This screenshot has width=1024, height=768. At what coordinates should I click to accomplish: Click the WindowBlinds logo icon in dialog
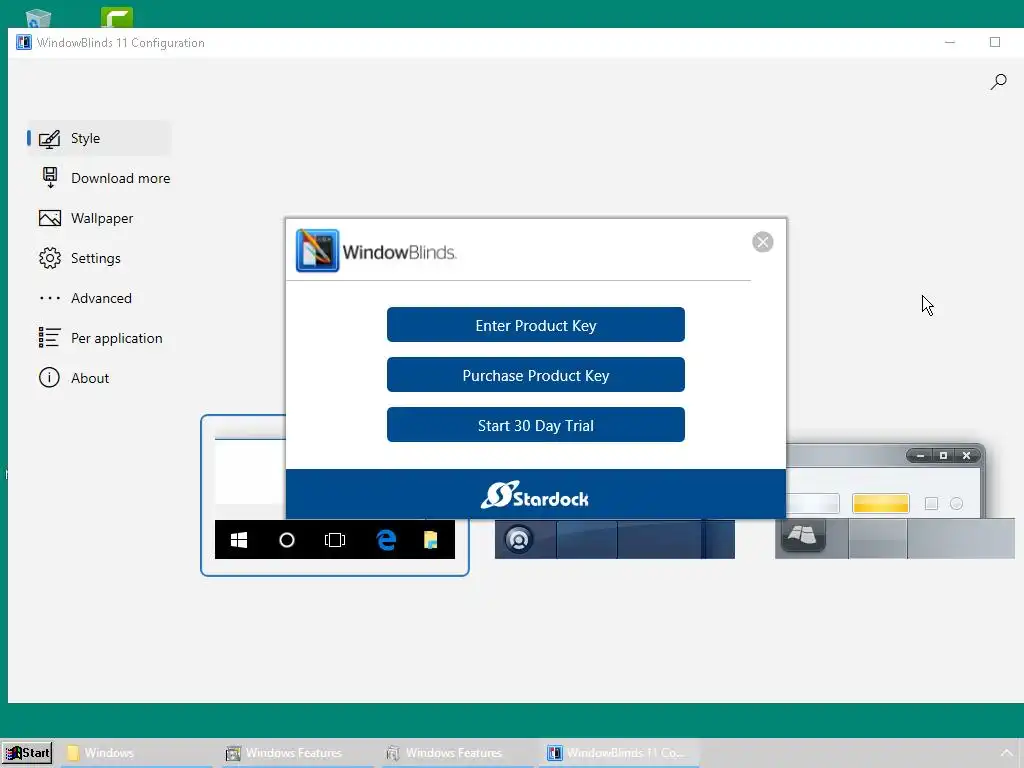coord(317,250)
